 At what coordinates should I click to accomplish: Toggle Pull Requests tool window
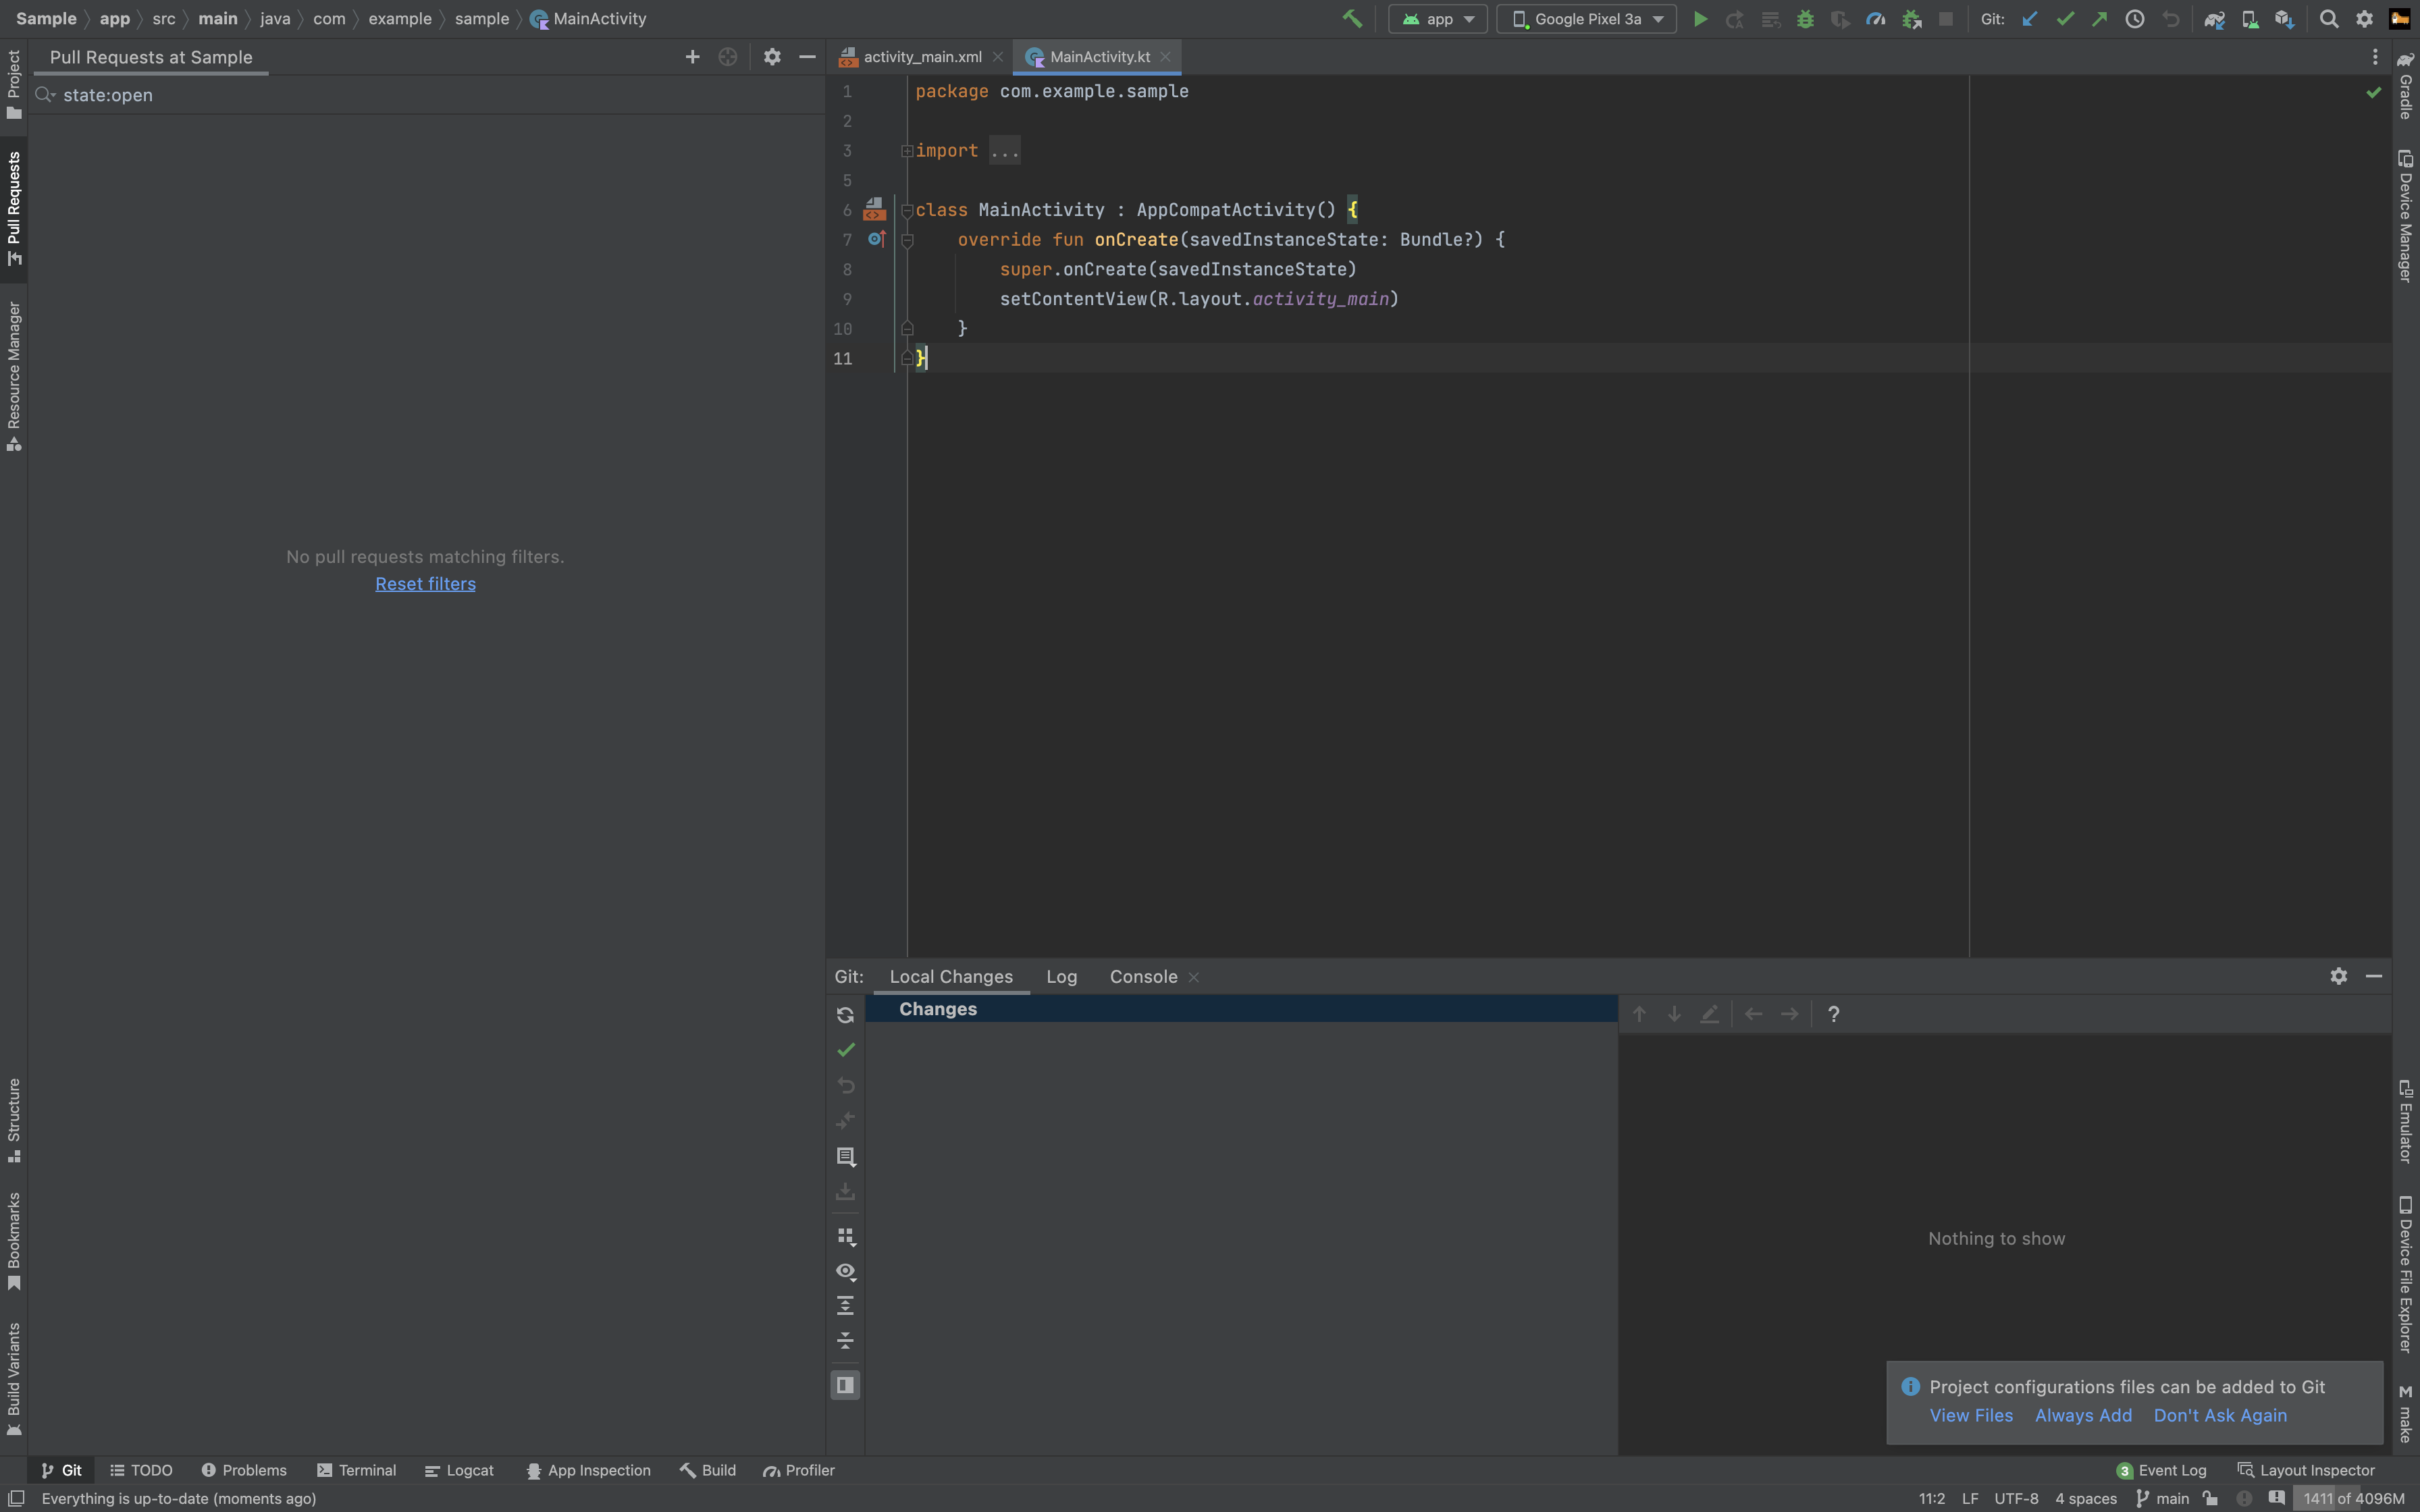pyautogui.click(x=14, y=208)
